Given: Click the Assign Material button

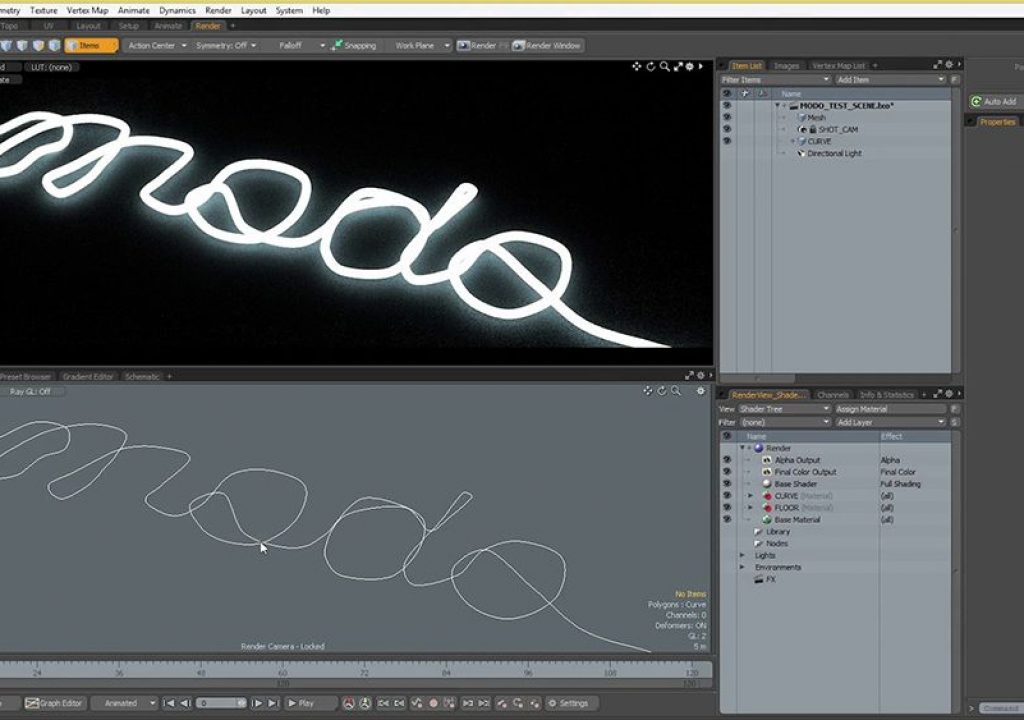Looking at the screenshot, I should point(891,409).
